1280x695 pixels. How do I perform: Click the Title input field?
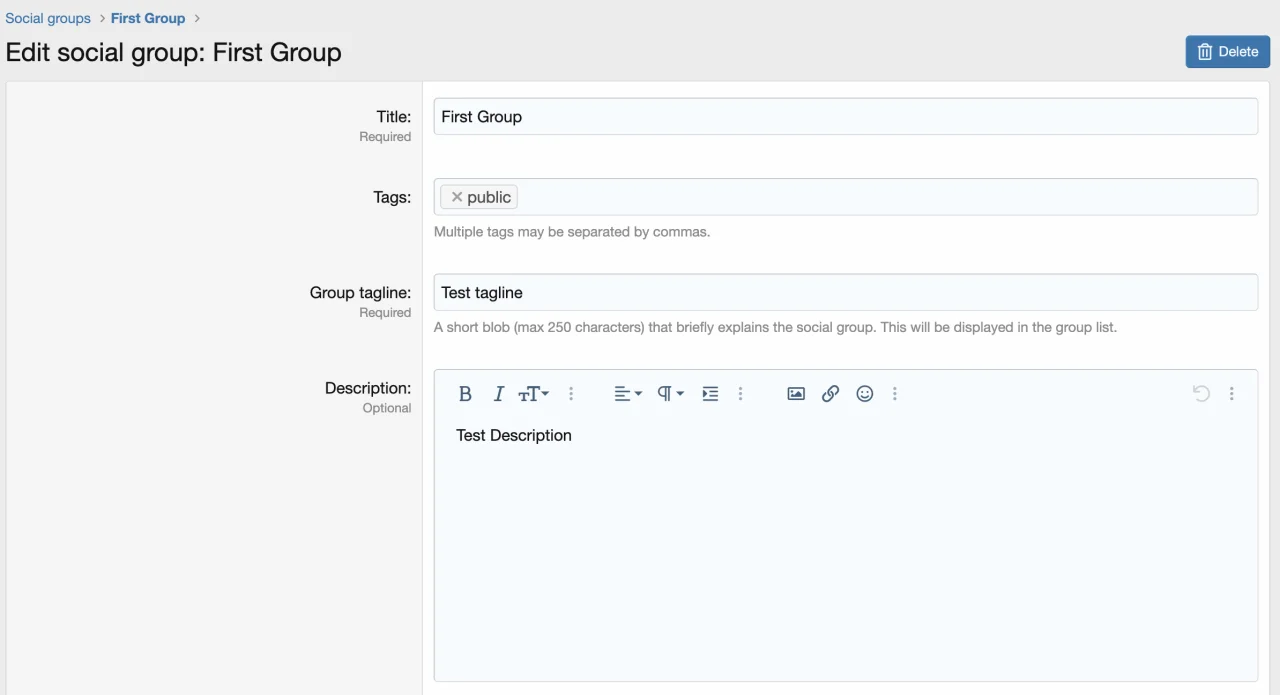point(845,117)
